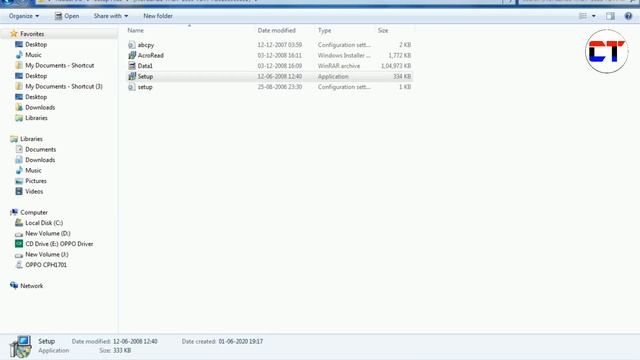
Task: Toggle the preview pane icon
Action: 610,16
